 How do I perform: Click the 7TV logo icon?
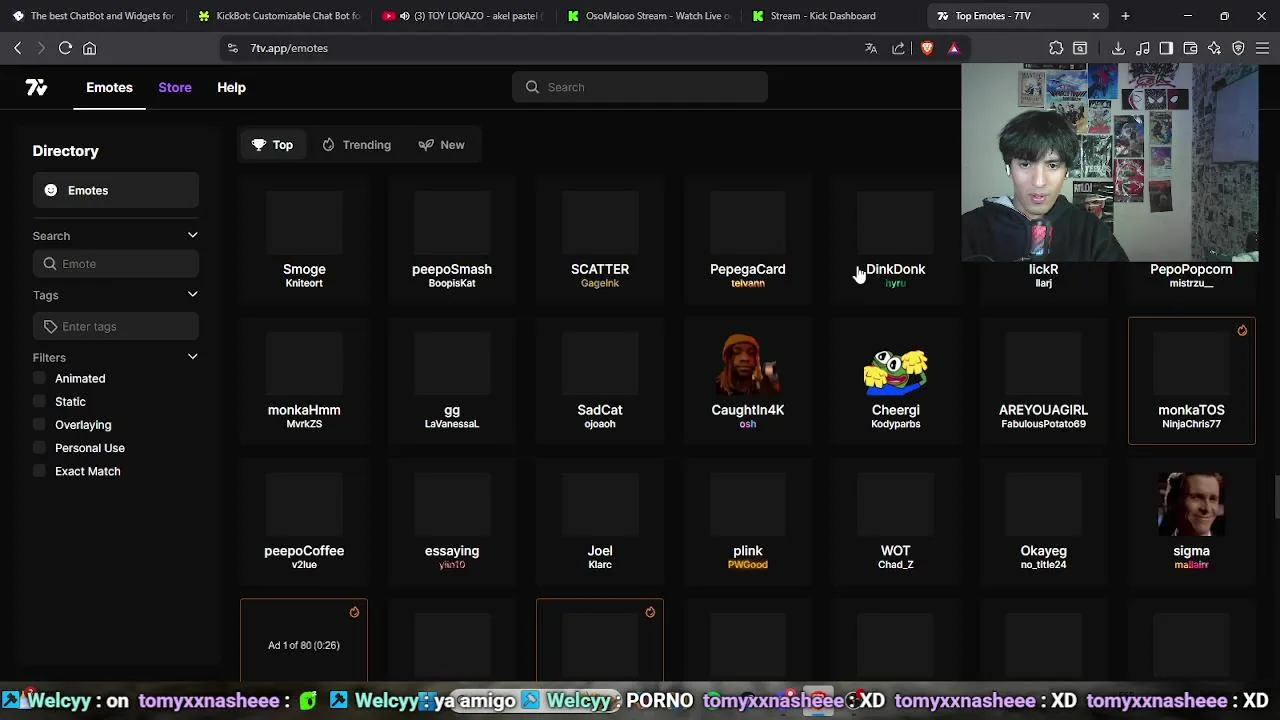(37, 87)
